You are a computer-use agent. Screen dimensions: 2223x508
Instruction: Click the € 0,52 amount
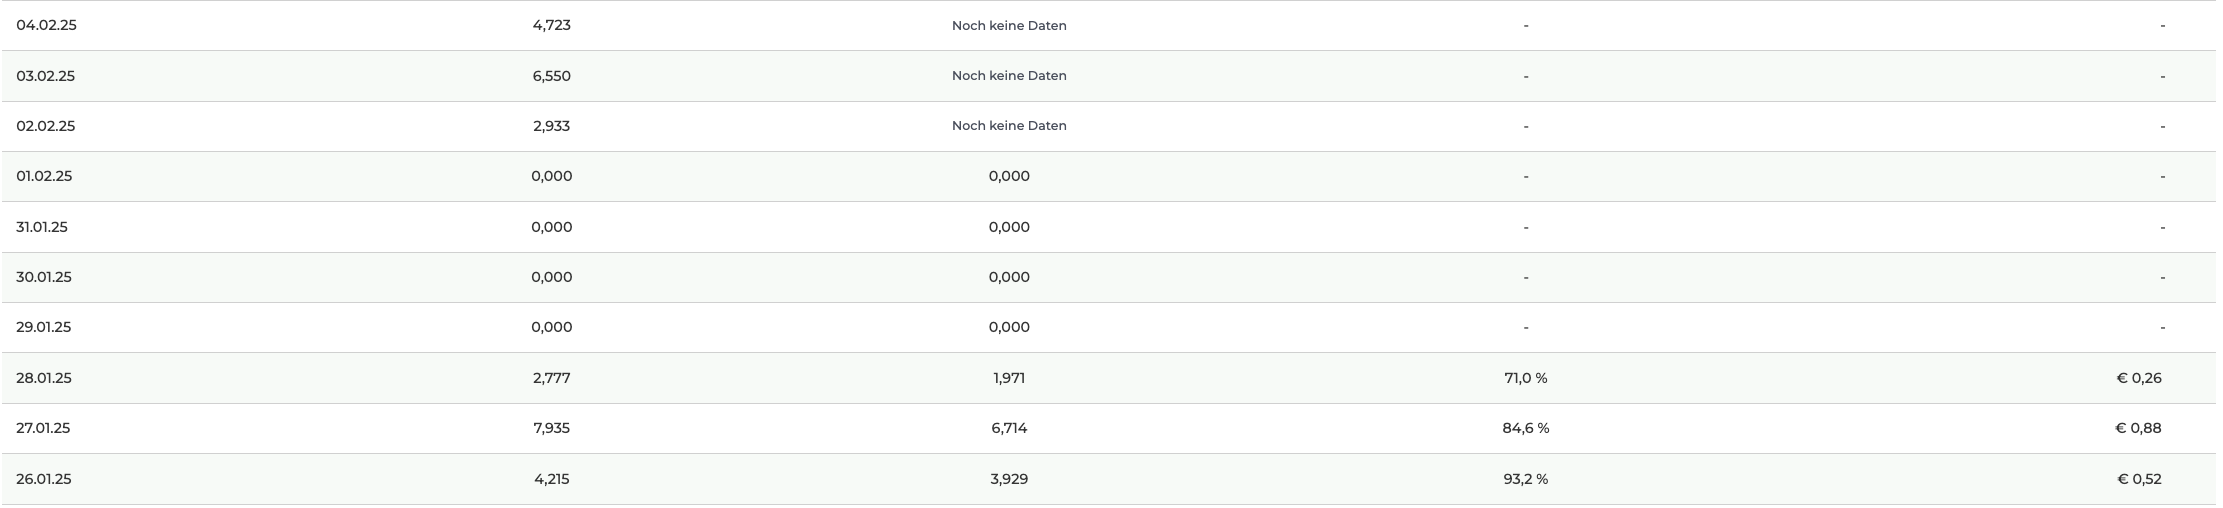(x=2139, y=479)
